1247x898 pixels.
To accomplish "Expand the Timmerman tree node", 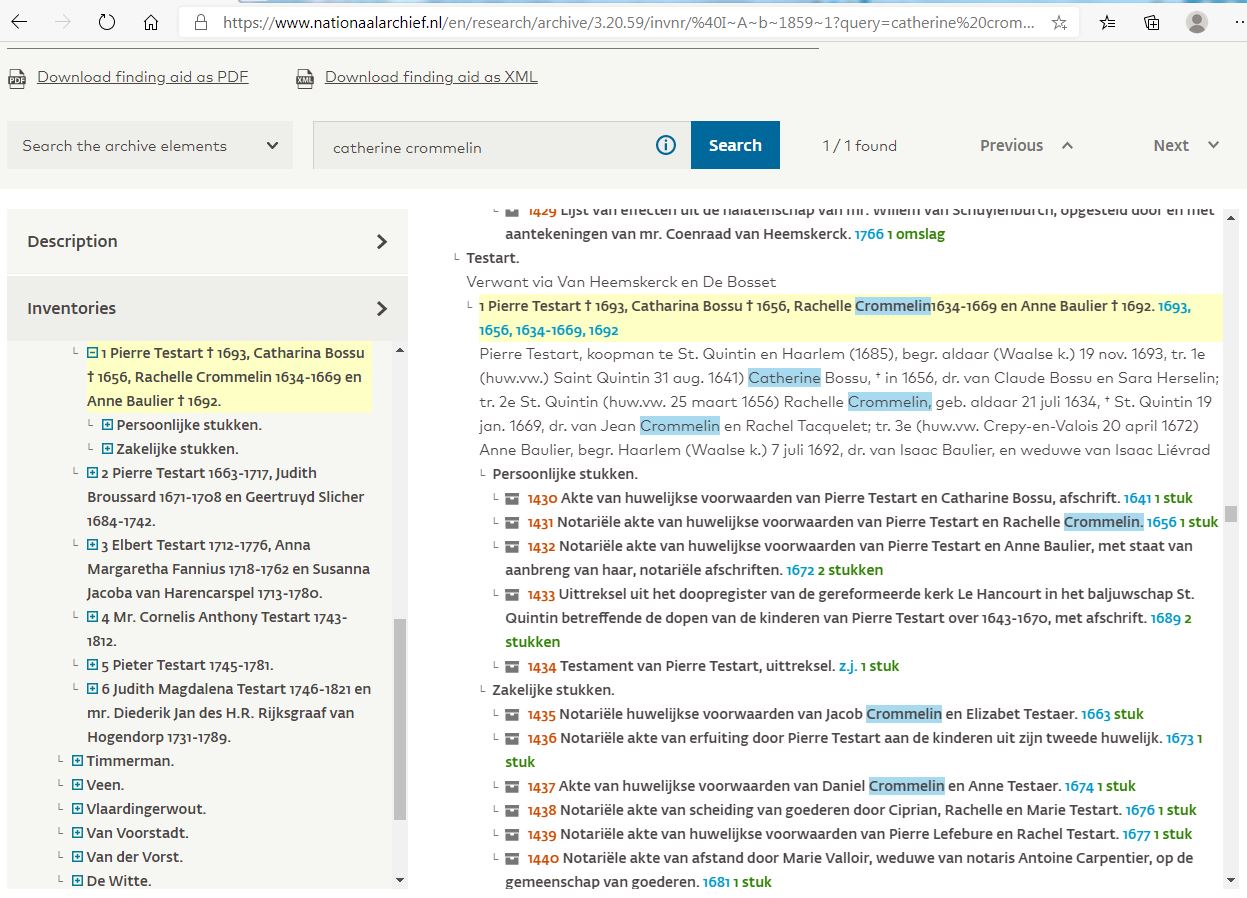I will 78,761.
